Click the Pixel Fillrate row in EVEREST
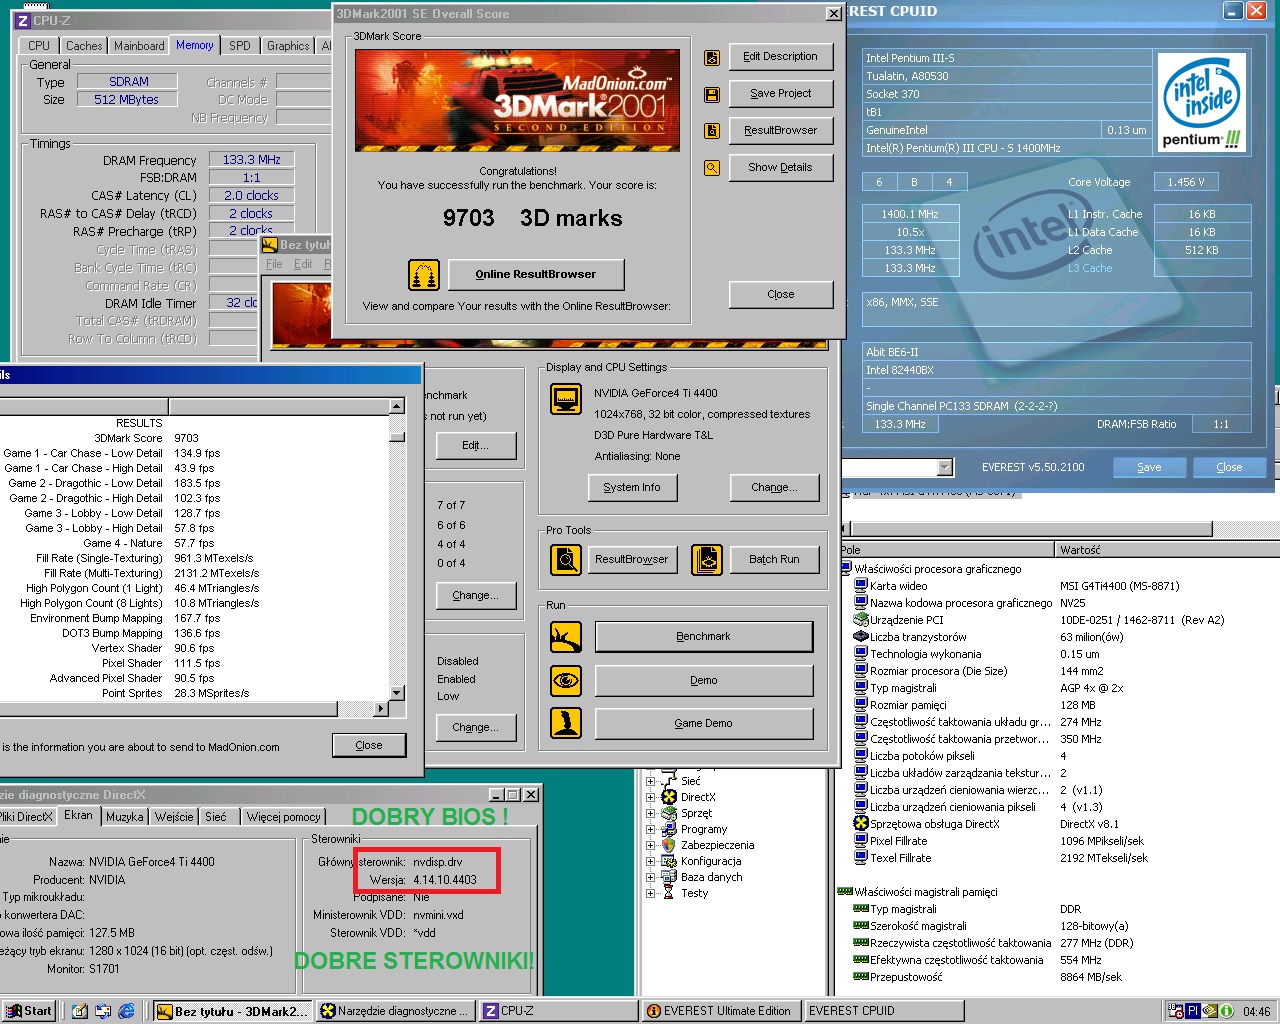The width and height of the screenshot is (1280, 1024). 1060,841
